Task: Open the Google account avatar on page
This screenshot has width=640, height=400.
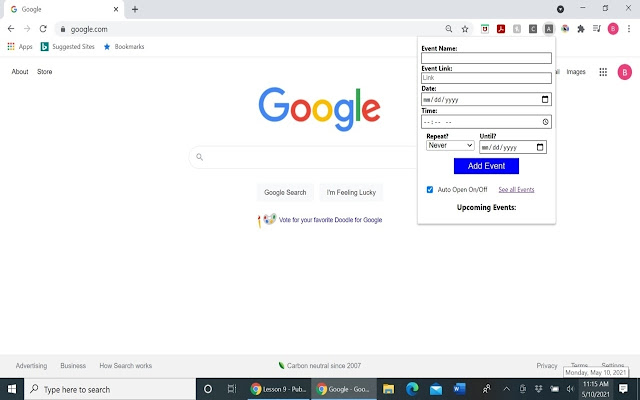Action: [624, 72]
